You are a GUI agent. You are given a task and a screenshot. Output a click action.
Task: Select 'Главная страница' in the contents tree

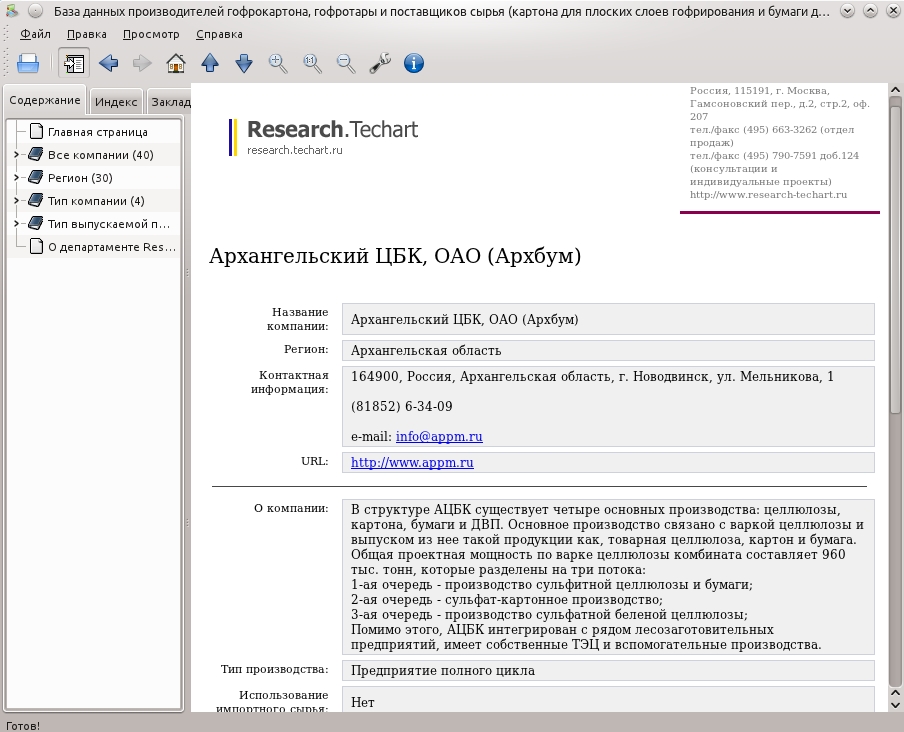pos(97,132)
